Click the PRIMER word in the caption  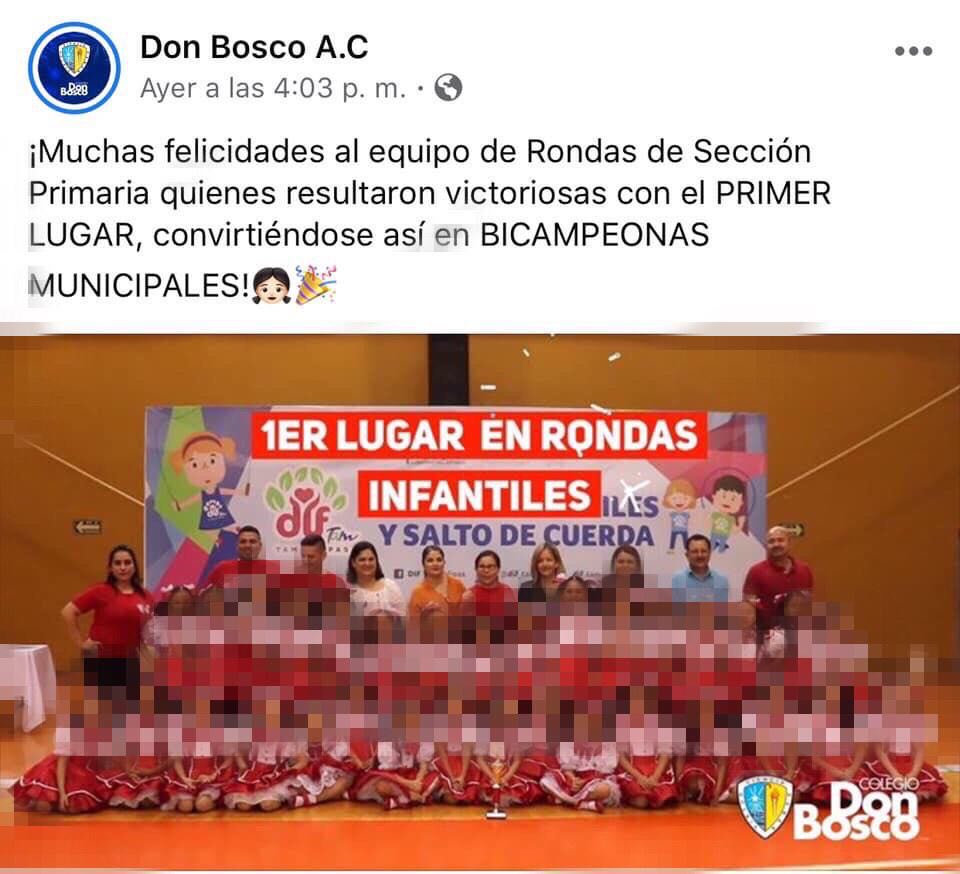[x=773, y=193]
